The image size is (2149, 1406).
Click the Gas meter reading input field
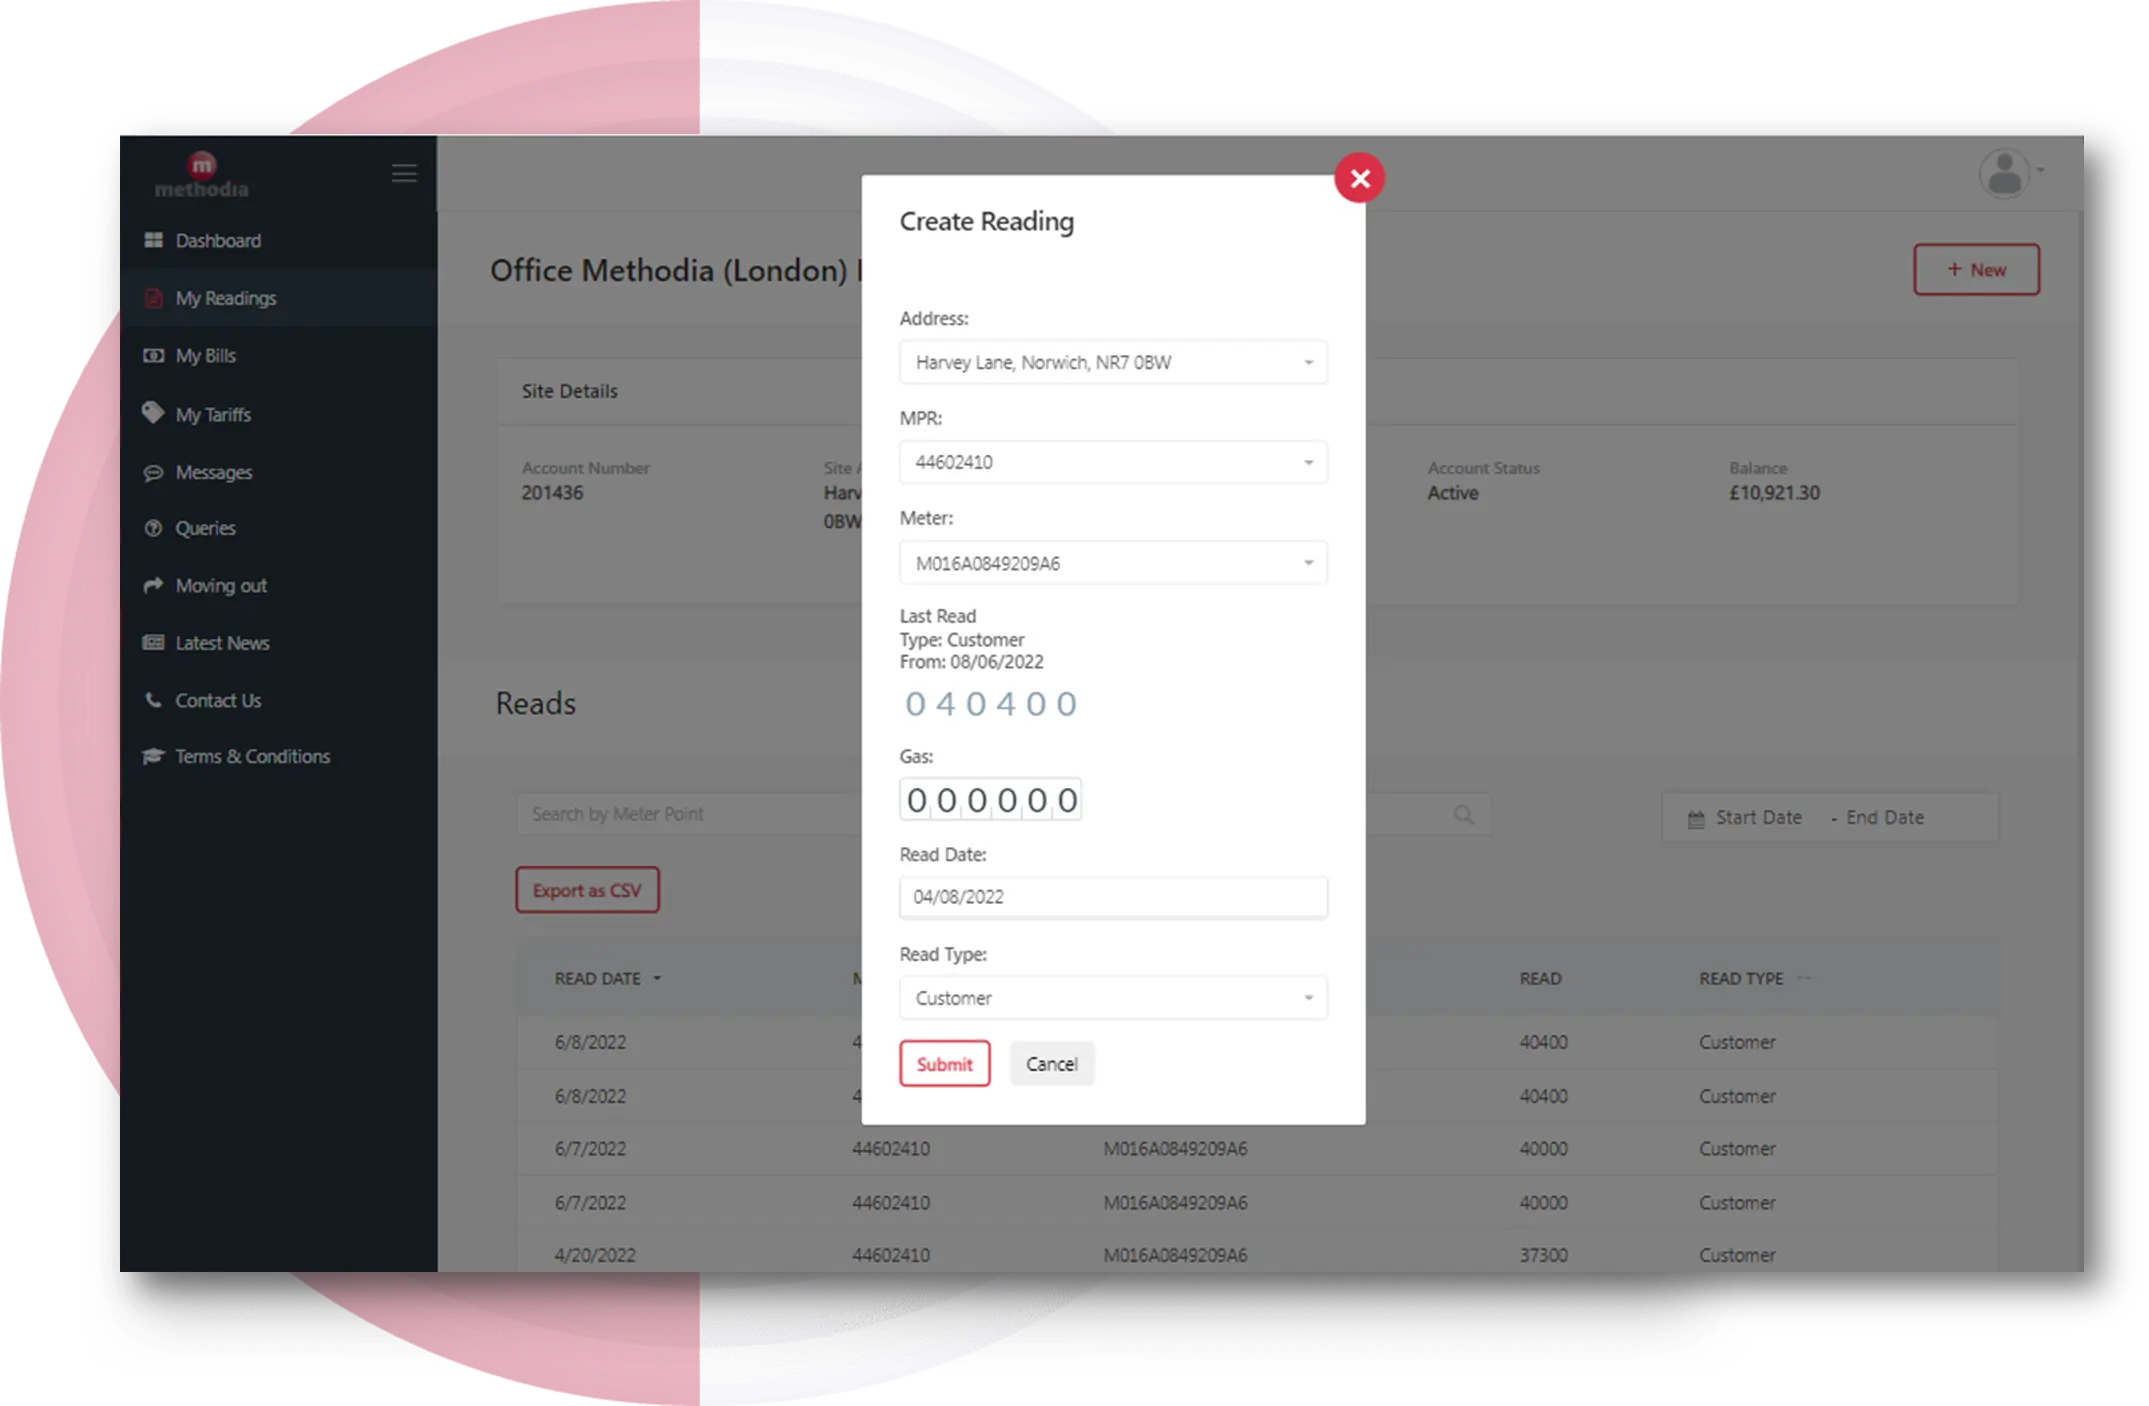click(x=988, y=800)
